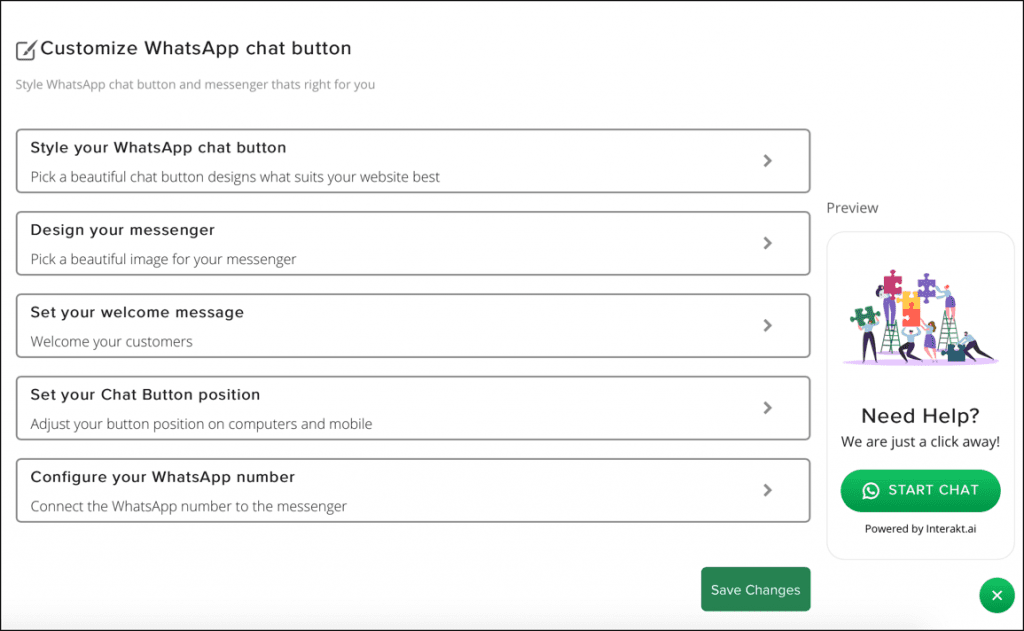
Task: Expand the Style your WhatsApp chat button section
Action: coord(400,160)
